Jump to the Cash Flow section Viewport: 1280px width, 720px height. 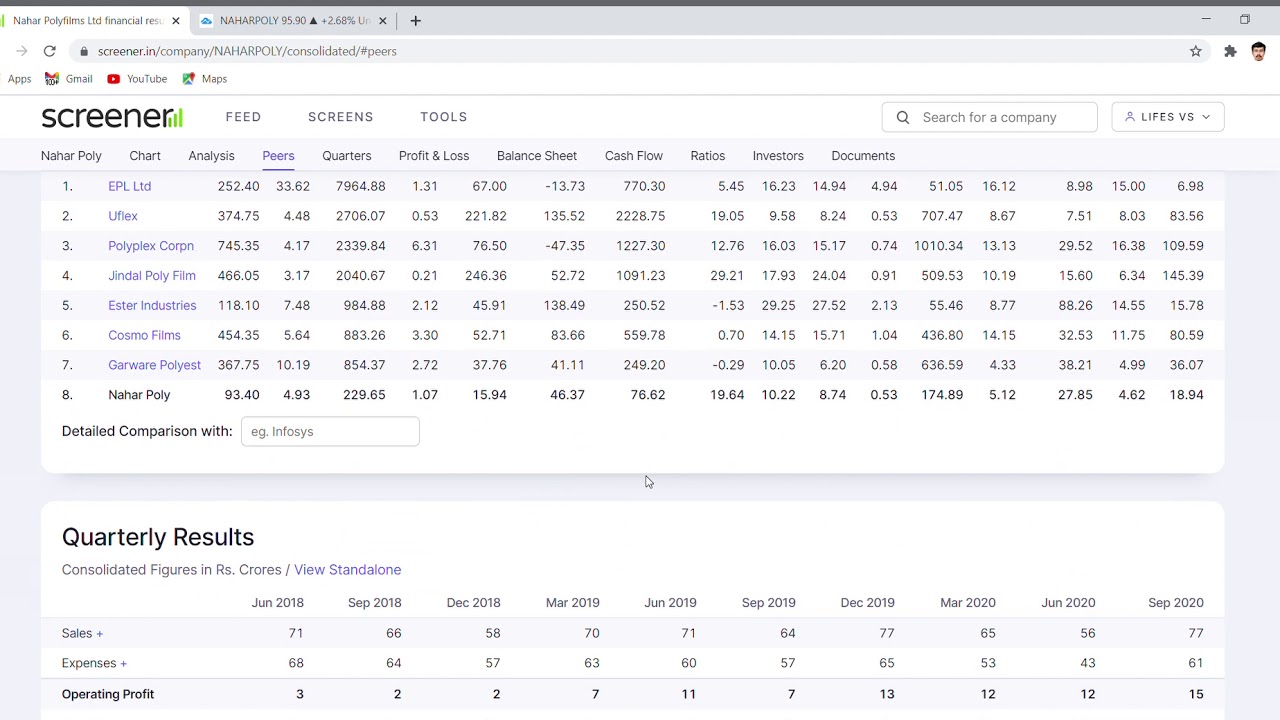pyautogui.click(x=634, y=156)
